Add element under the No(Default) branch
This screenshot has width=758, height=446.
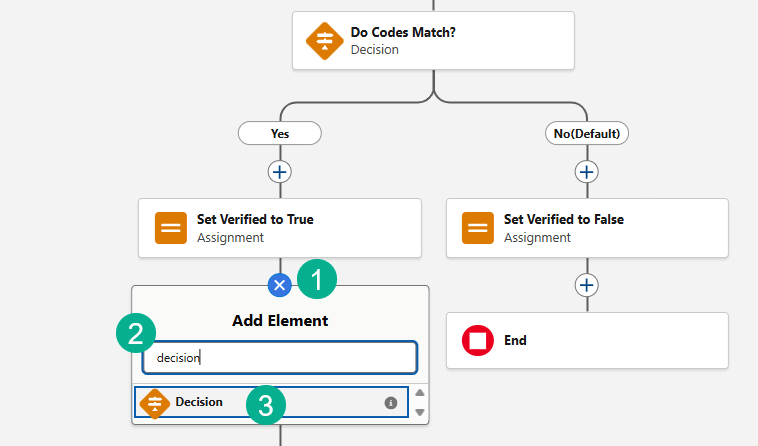click(587, 172)
